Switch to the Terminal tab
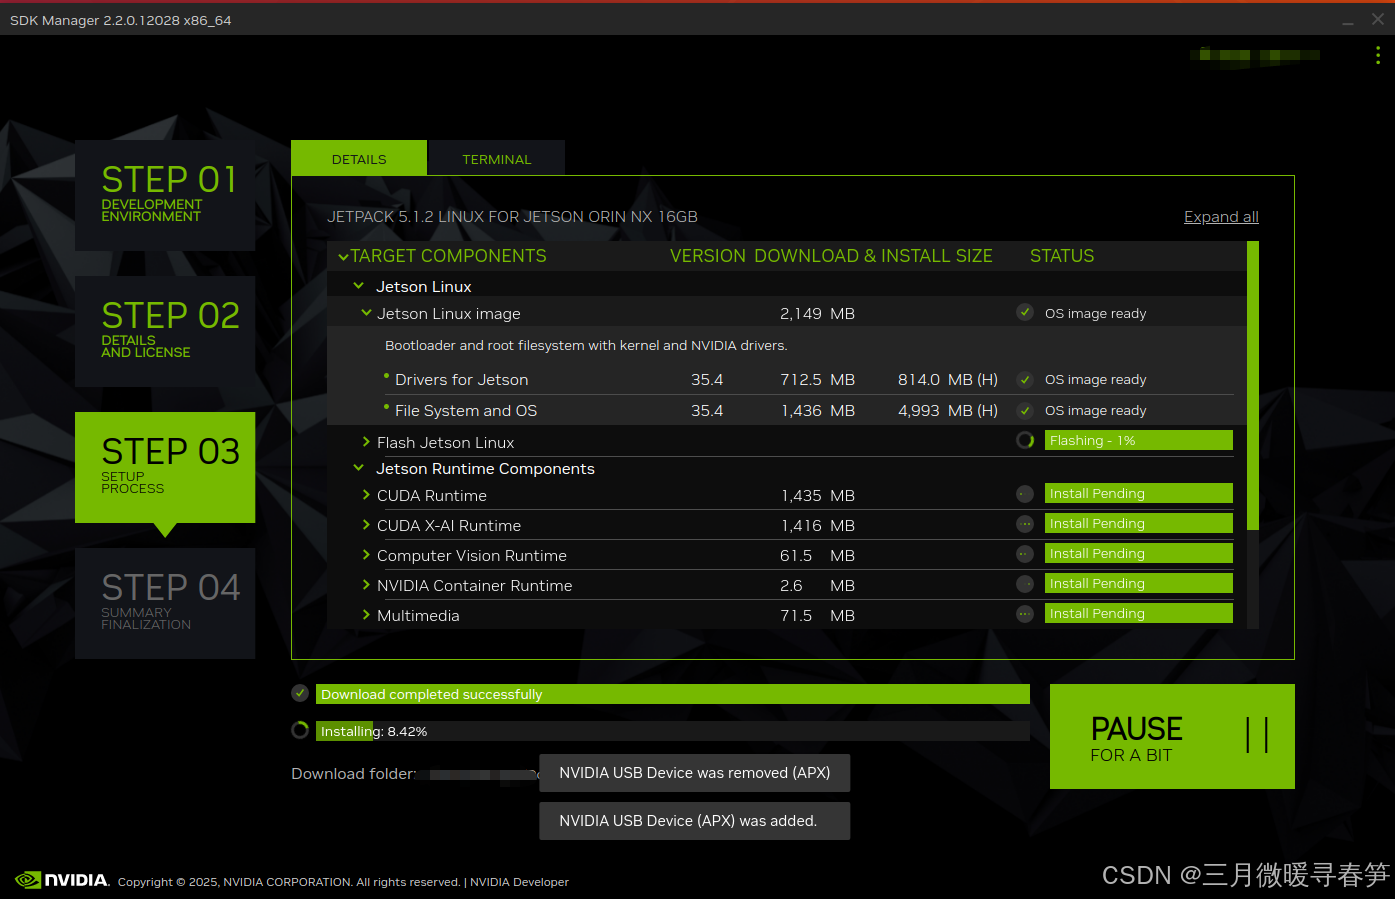 point(497,158)
